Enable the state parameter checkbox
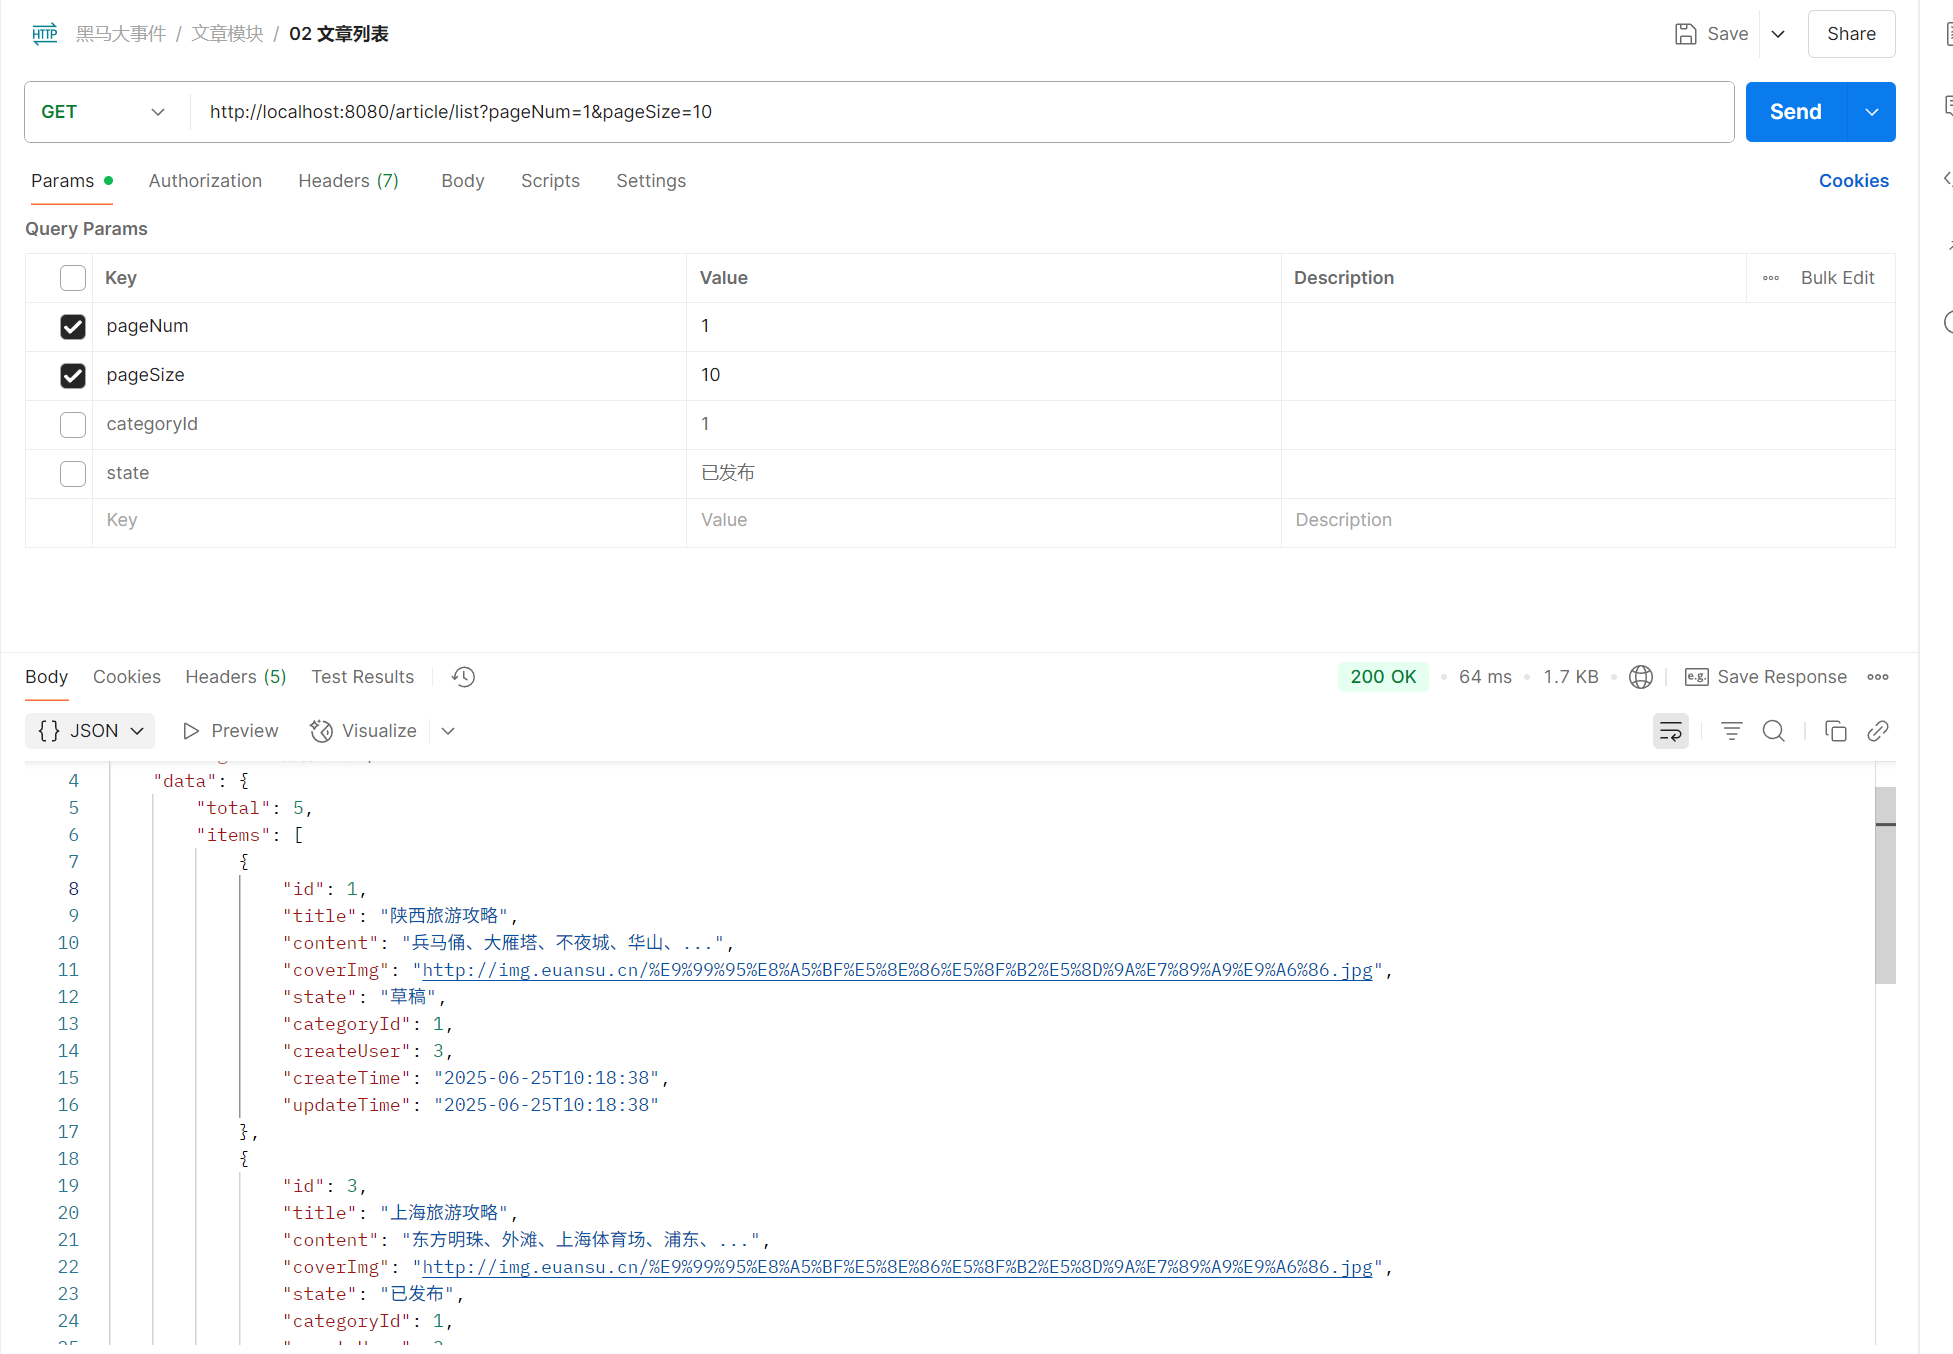The height and width of the screenshot is (1354, 1953). point(73,473)
